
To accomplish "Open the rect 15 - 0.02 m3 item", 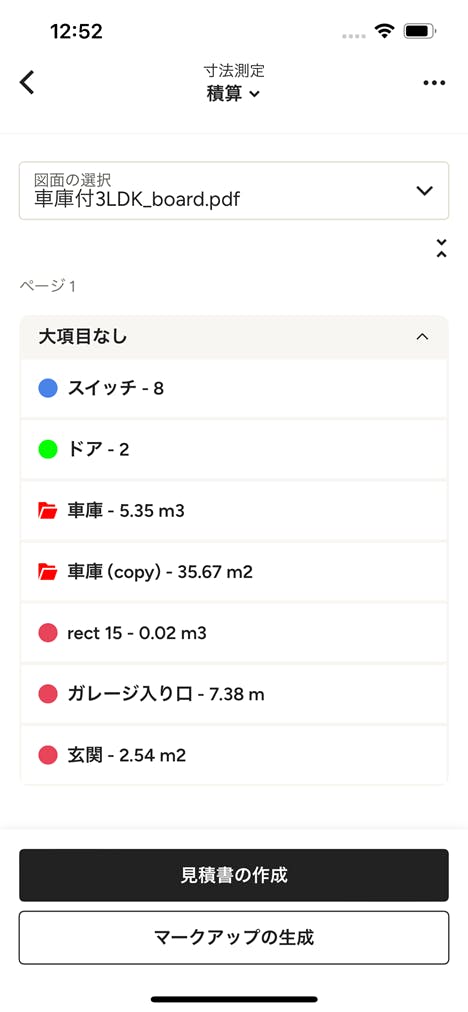I will click(x=234, y=633).
